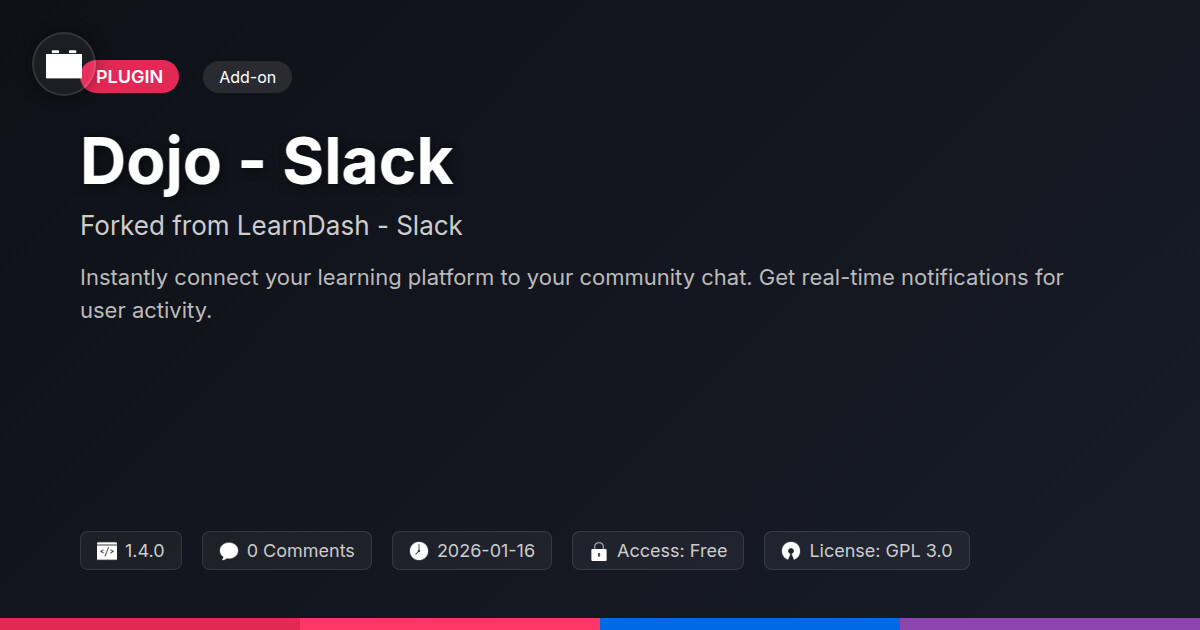Click the purple bottom bar segment
The height and width of the screenshot is (630, 1200).
1050,623
